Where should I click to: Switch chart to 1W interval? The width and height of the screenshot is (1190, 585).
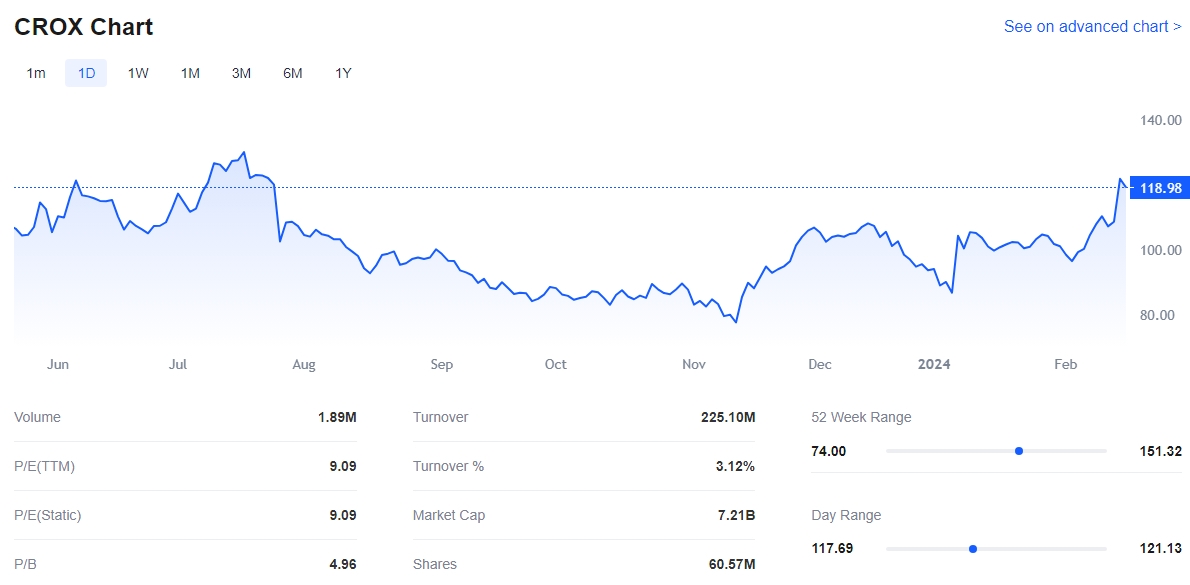[138, 73]
